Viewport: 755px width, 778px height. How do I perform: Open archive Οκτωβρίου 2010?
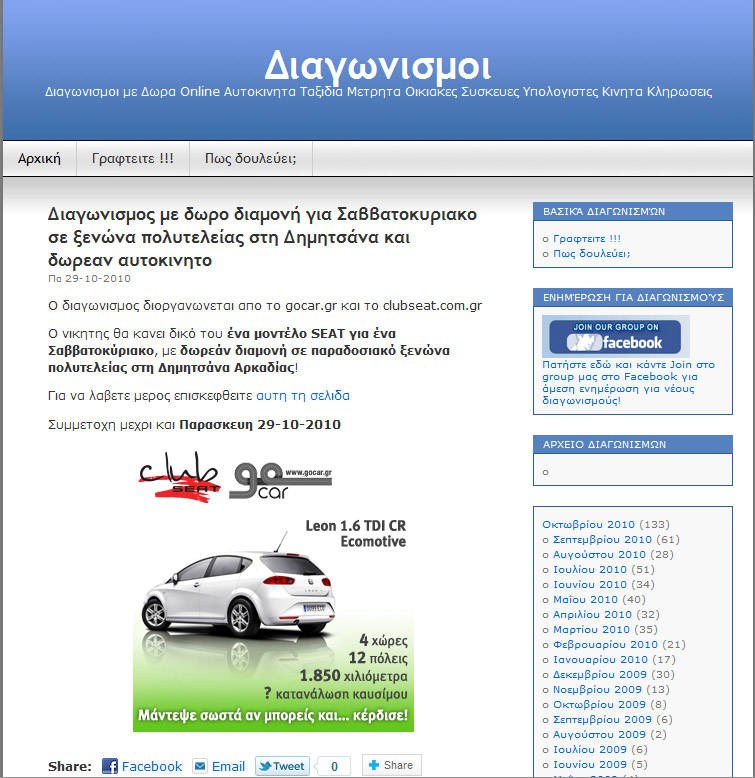pyautogui.click(x=588, y=524)
